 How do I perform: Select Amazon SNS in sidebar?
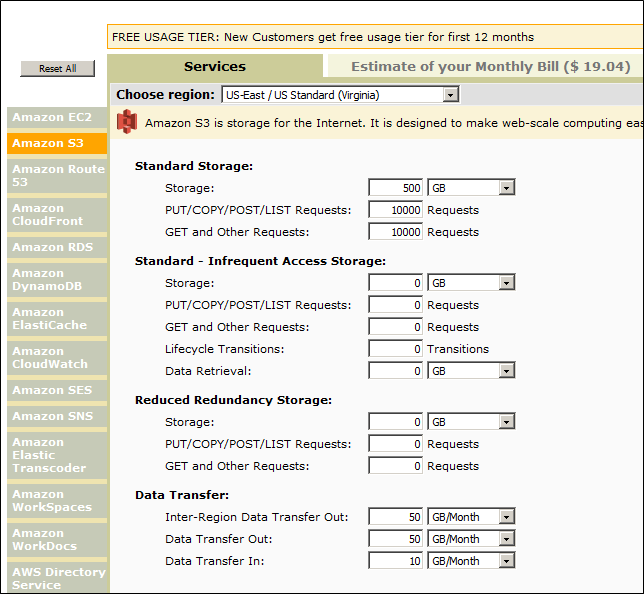point(57,416)
